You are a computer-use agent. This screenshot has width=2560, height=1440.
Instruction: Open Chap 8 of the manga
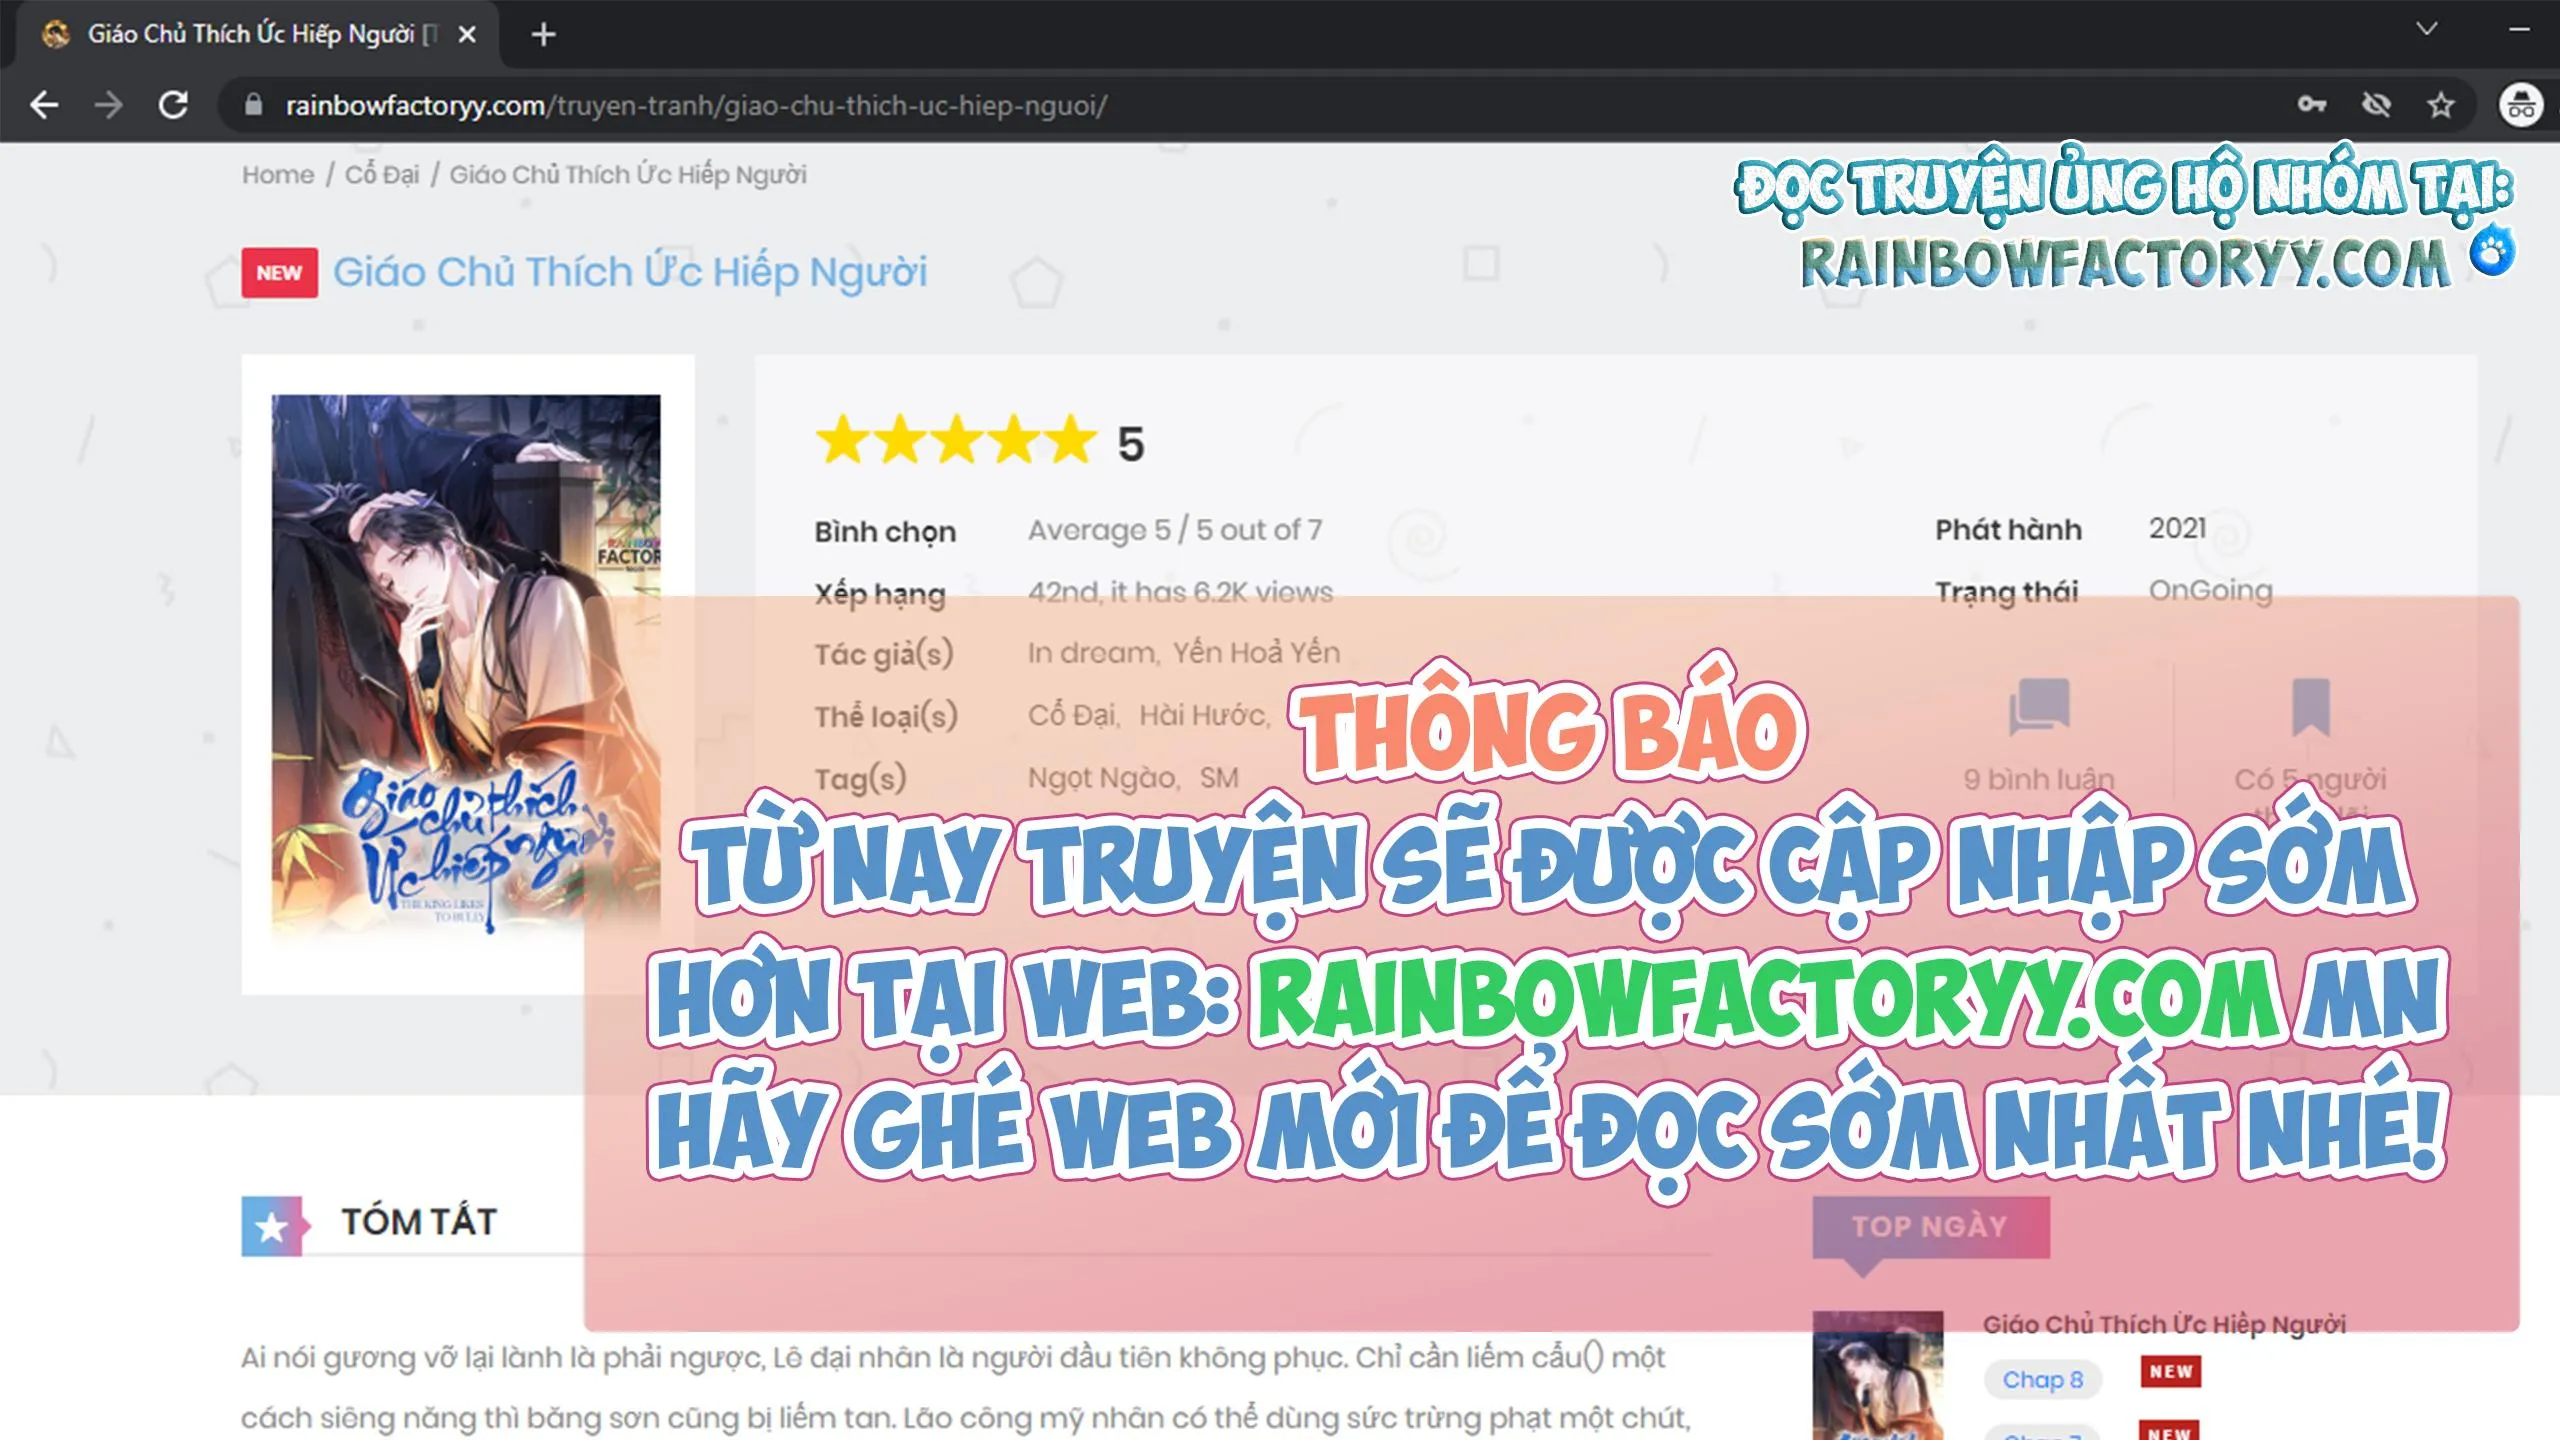pos(2043,1379)
